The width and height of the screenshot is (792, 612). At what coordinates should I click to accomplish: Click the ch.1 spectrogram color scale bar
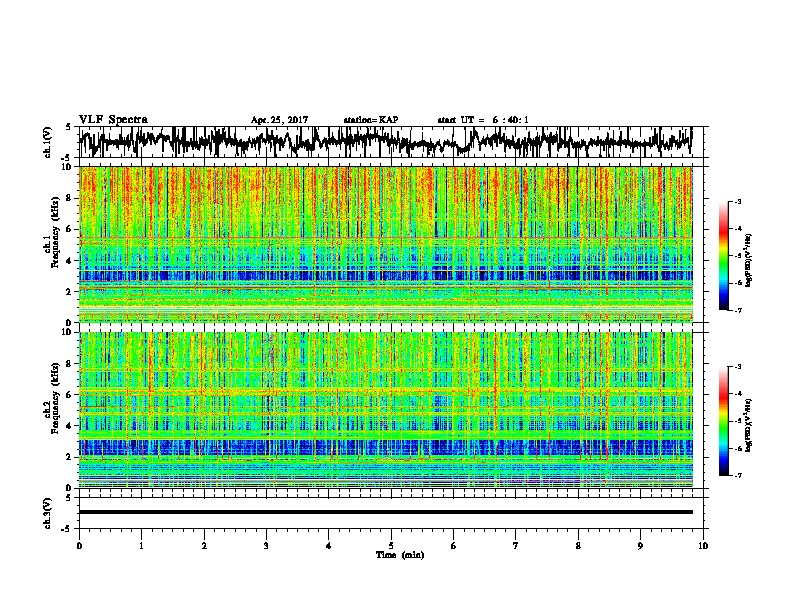[x=723, y=256]
